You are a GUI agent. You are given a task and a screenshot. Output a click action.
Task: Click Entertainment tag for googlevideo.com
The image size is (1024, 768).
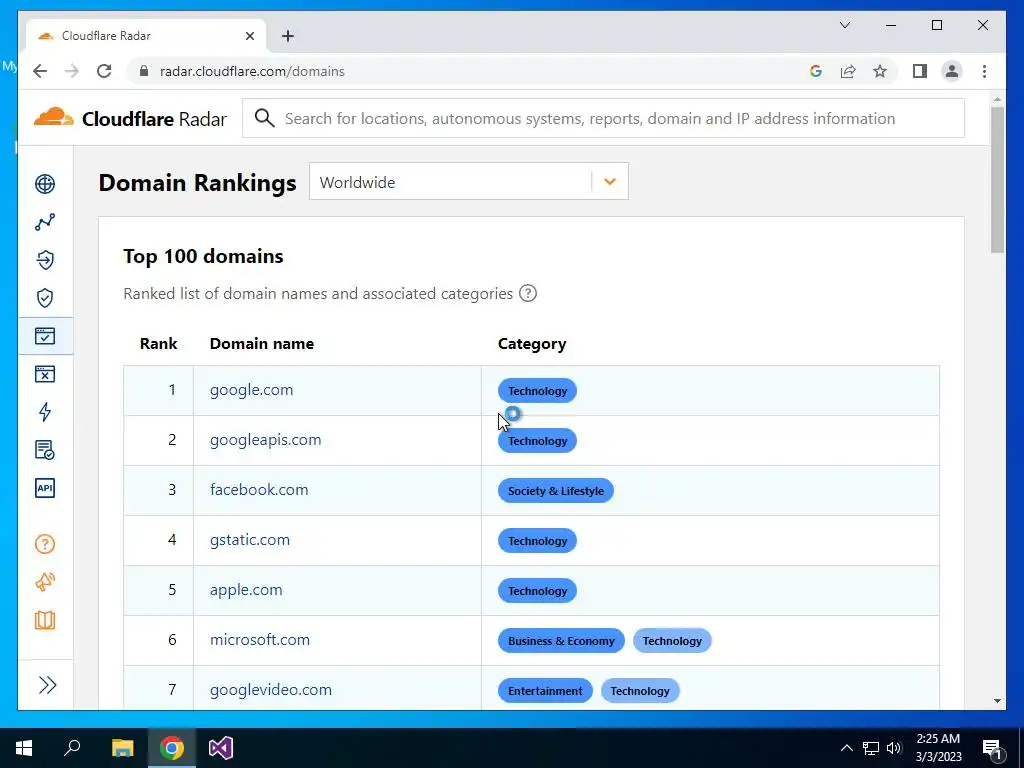[545, 691]
